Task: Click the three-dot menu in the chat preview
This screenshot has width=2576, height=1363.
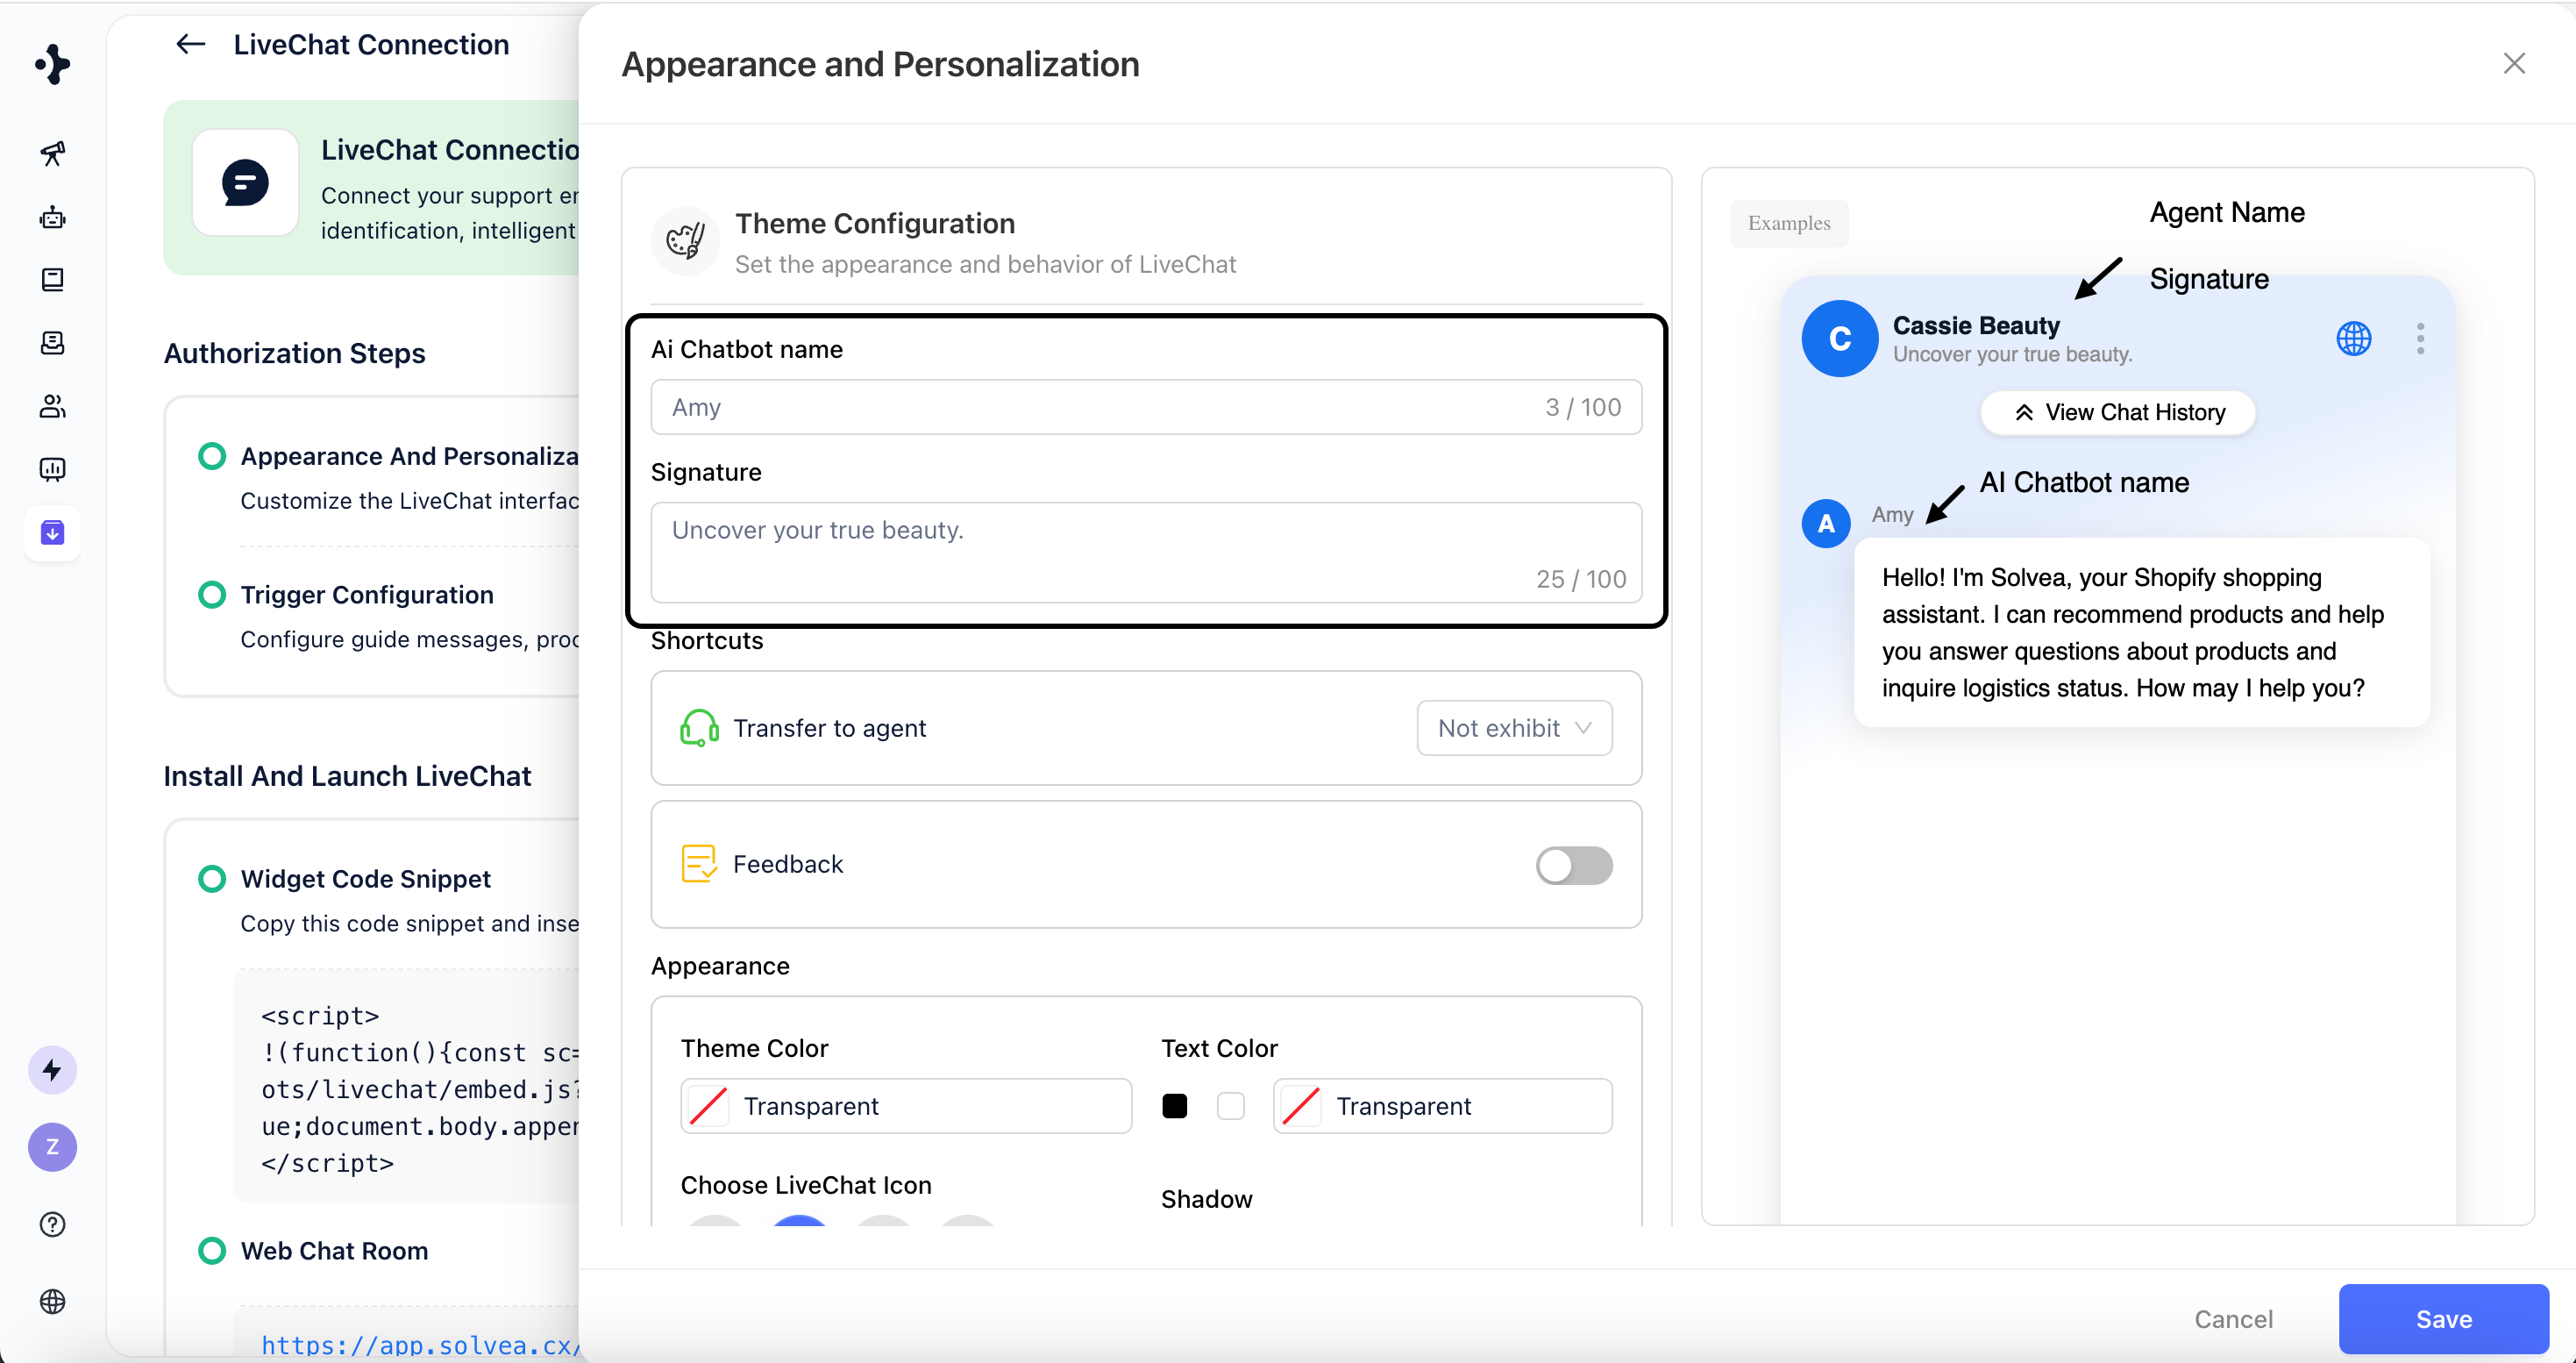Action: point(2420,338)
